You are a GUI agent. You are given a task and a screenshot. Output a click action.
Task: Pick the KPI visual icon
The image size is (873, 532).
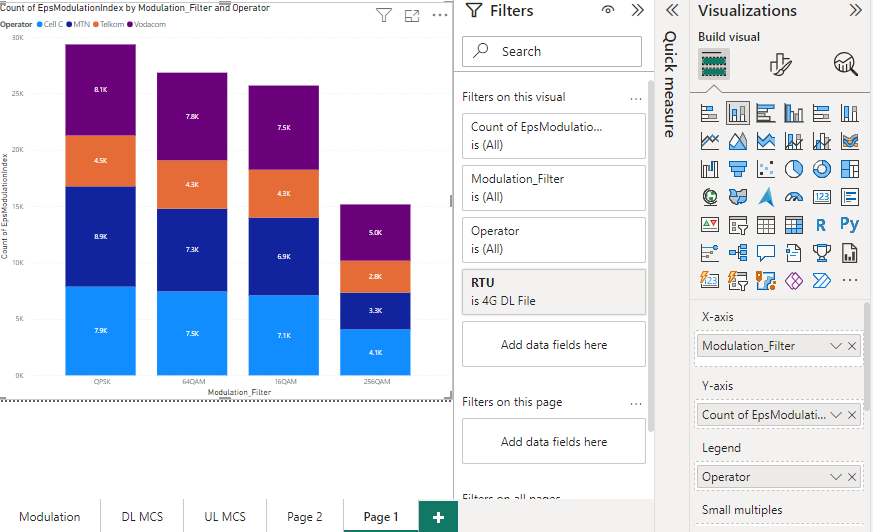pos(709,225)
